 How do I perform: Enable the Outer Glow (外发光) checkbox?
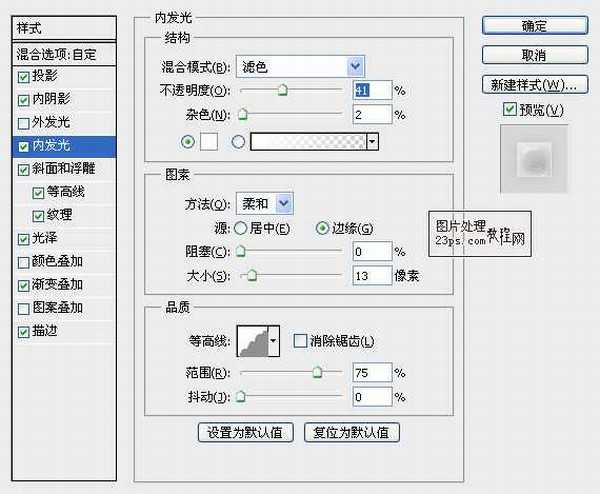tap(24, 123)
